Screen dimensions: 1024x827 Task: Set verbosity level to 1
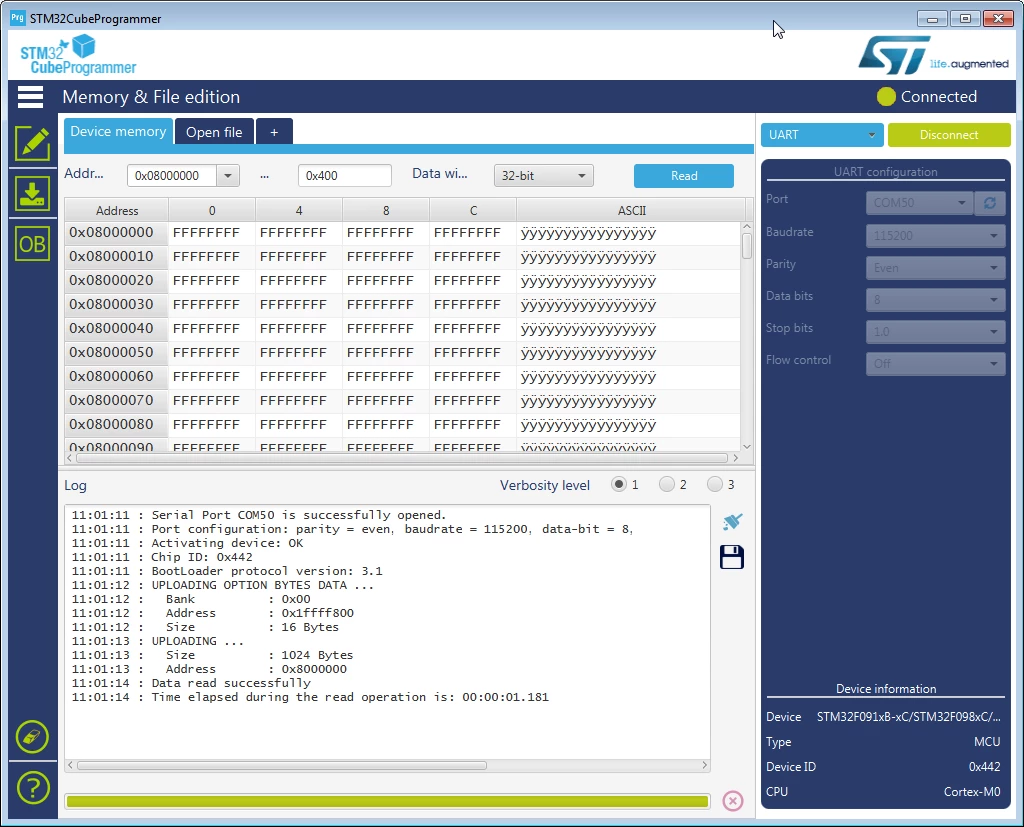click(618, 485)
